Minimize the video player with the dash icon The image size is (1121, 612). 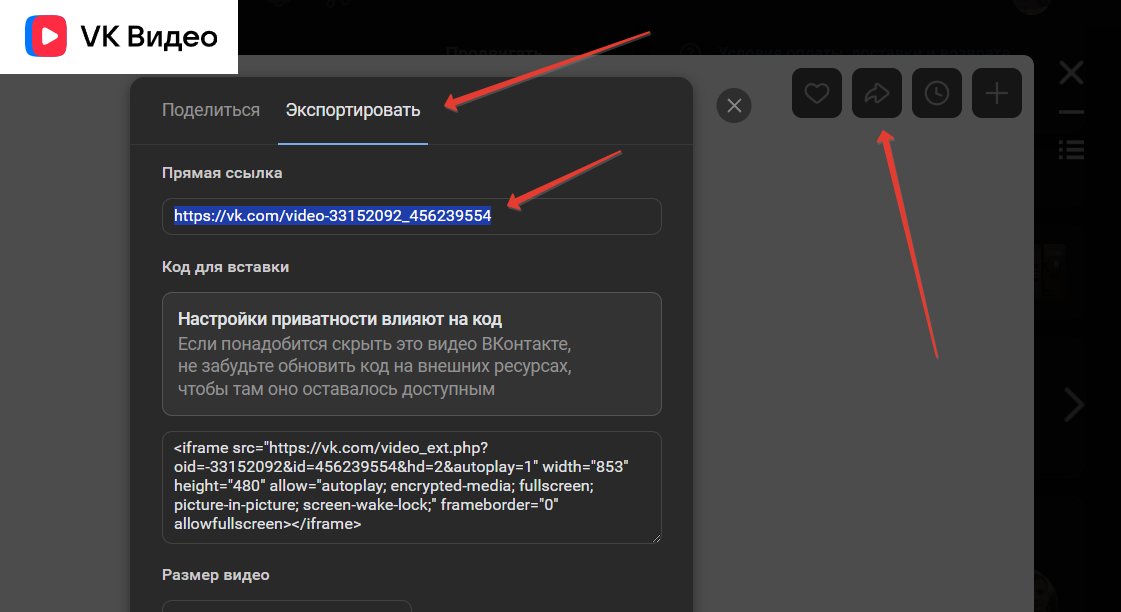(x=1071, y=112)
